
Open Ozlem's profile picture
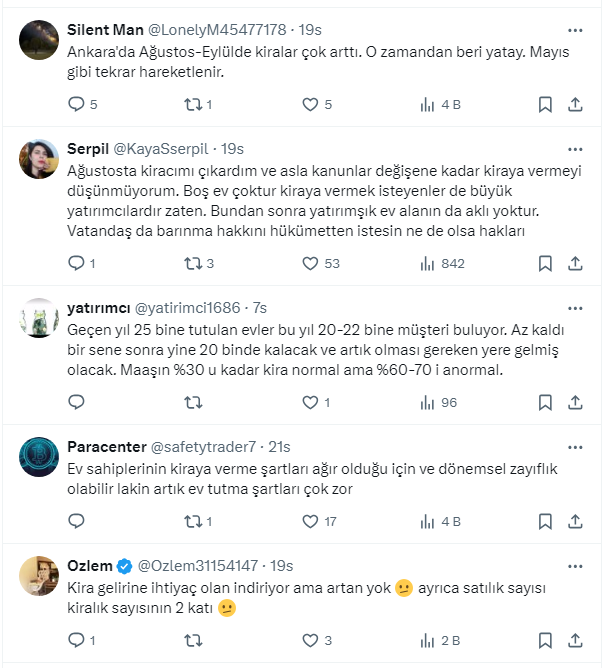tap(38, 574)
